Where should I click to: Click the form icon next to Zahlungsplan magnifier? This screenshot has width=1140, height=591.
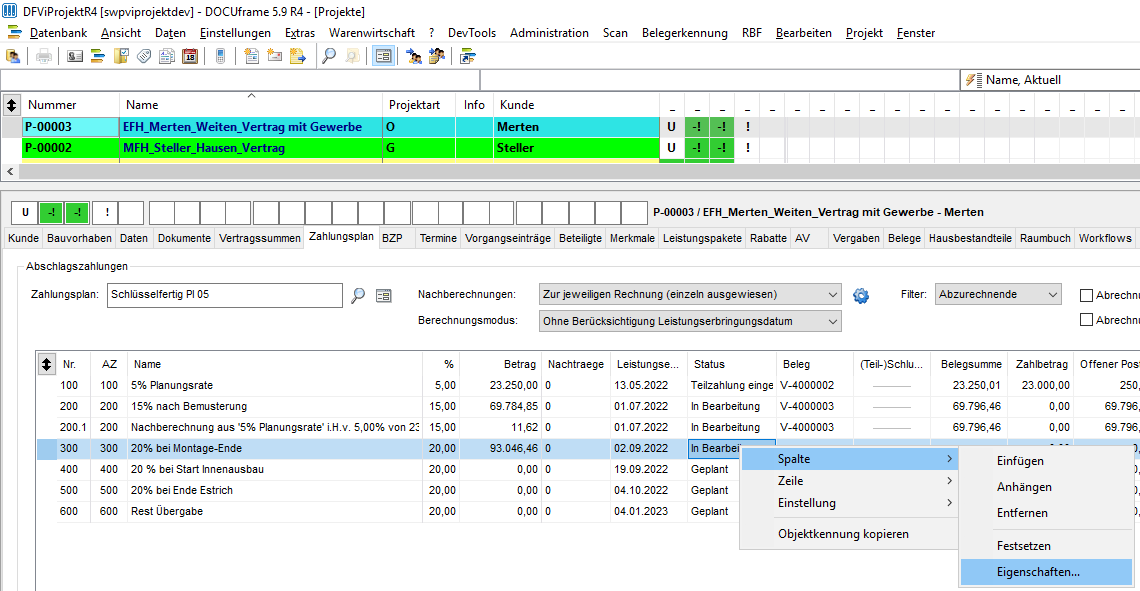(x=383, y=295)
